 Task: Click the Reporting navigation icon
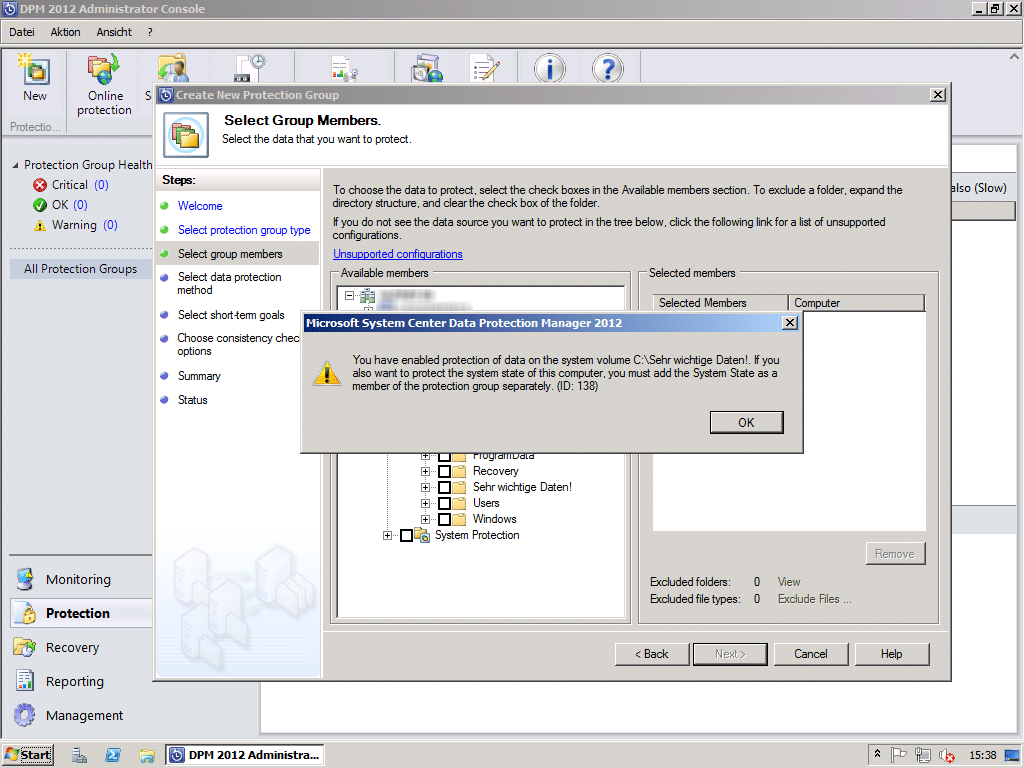25,680
